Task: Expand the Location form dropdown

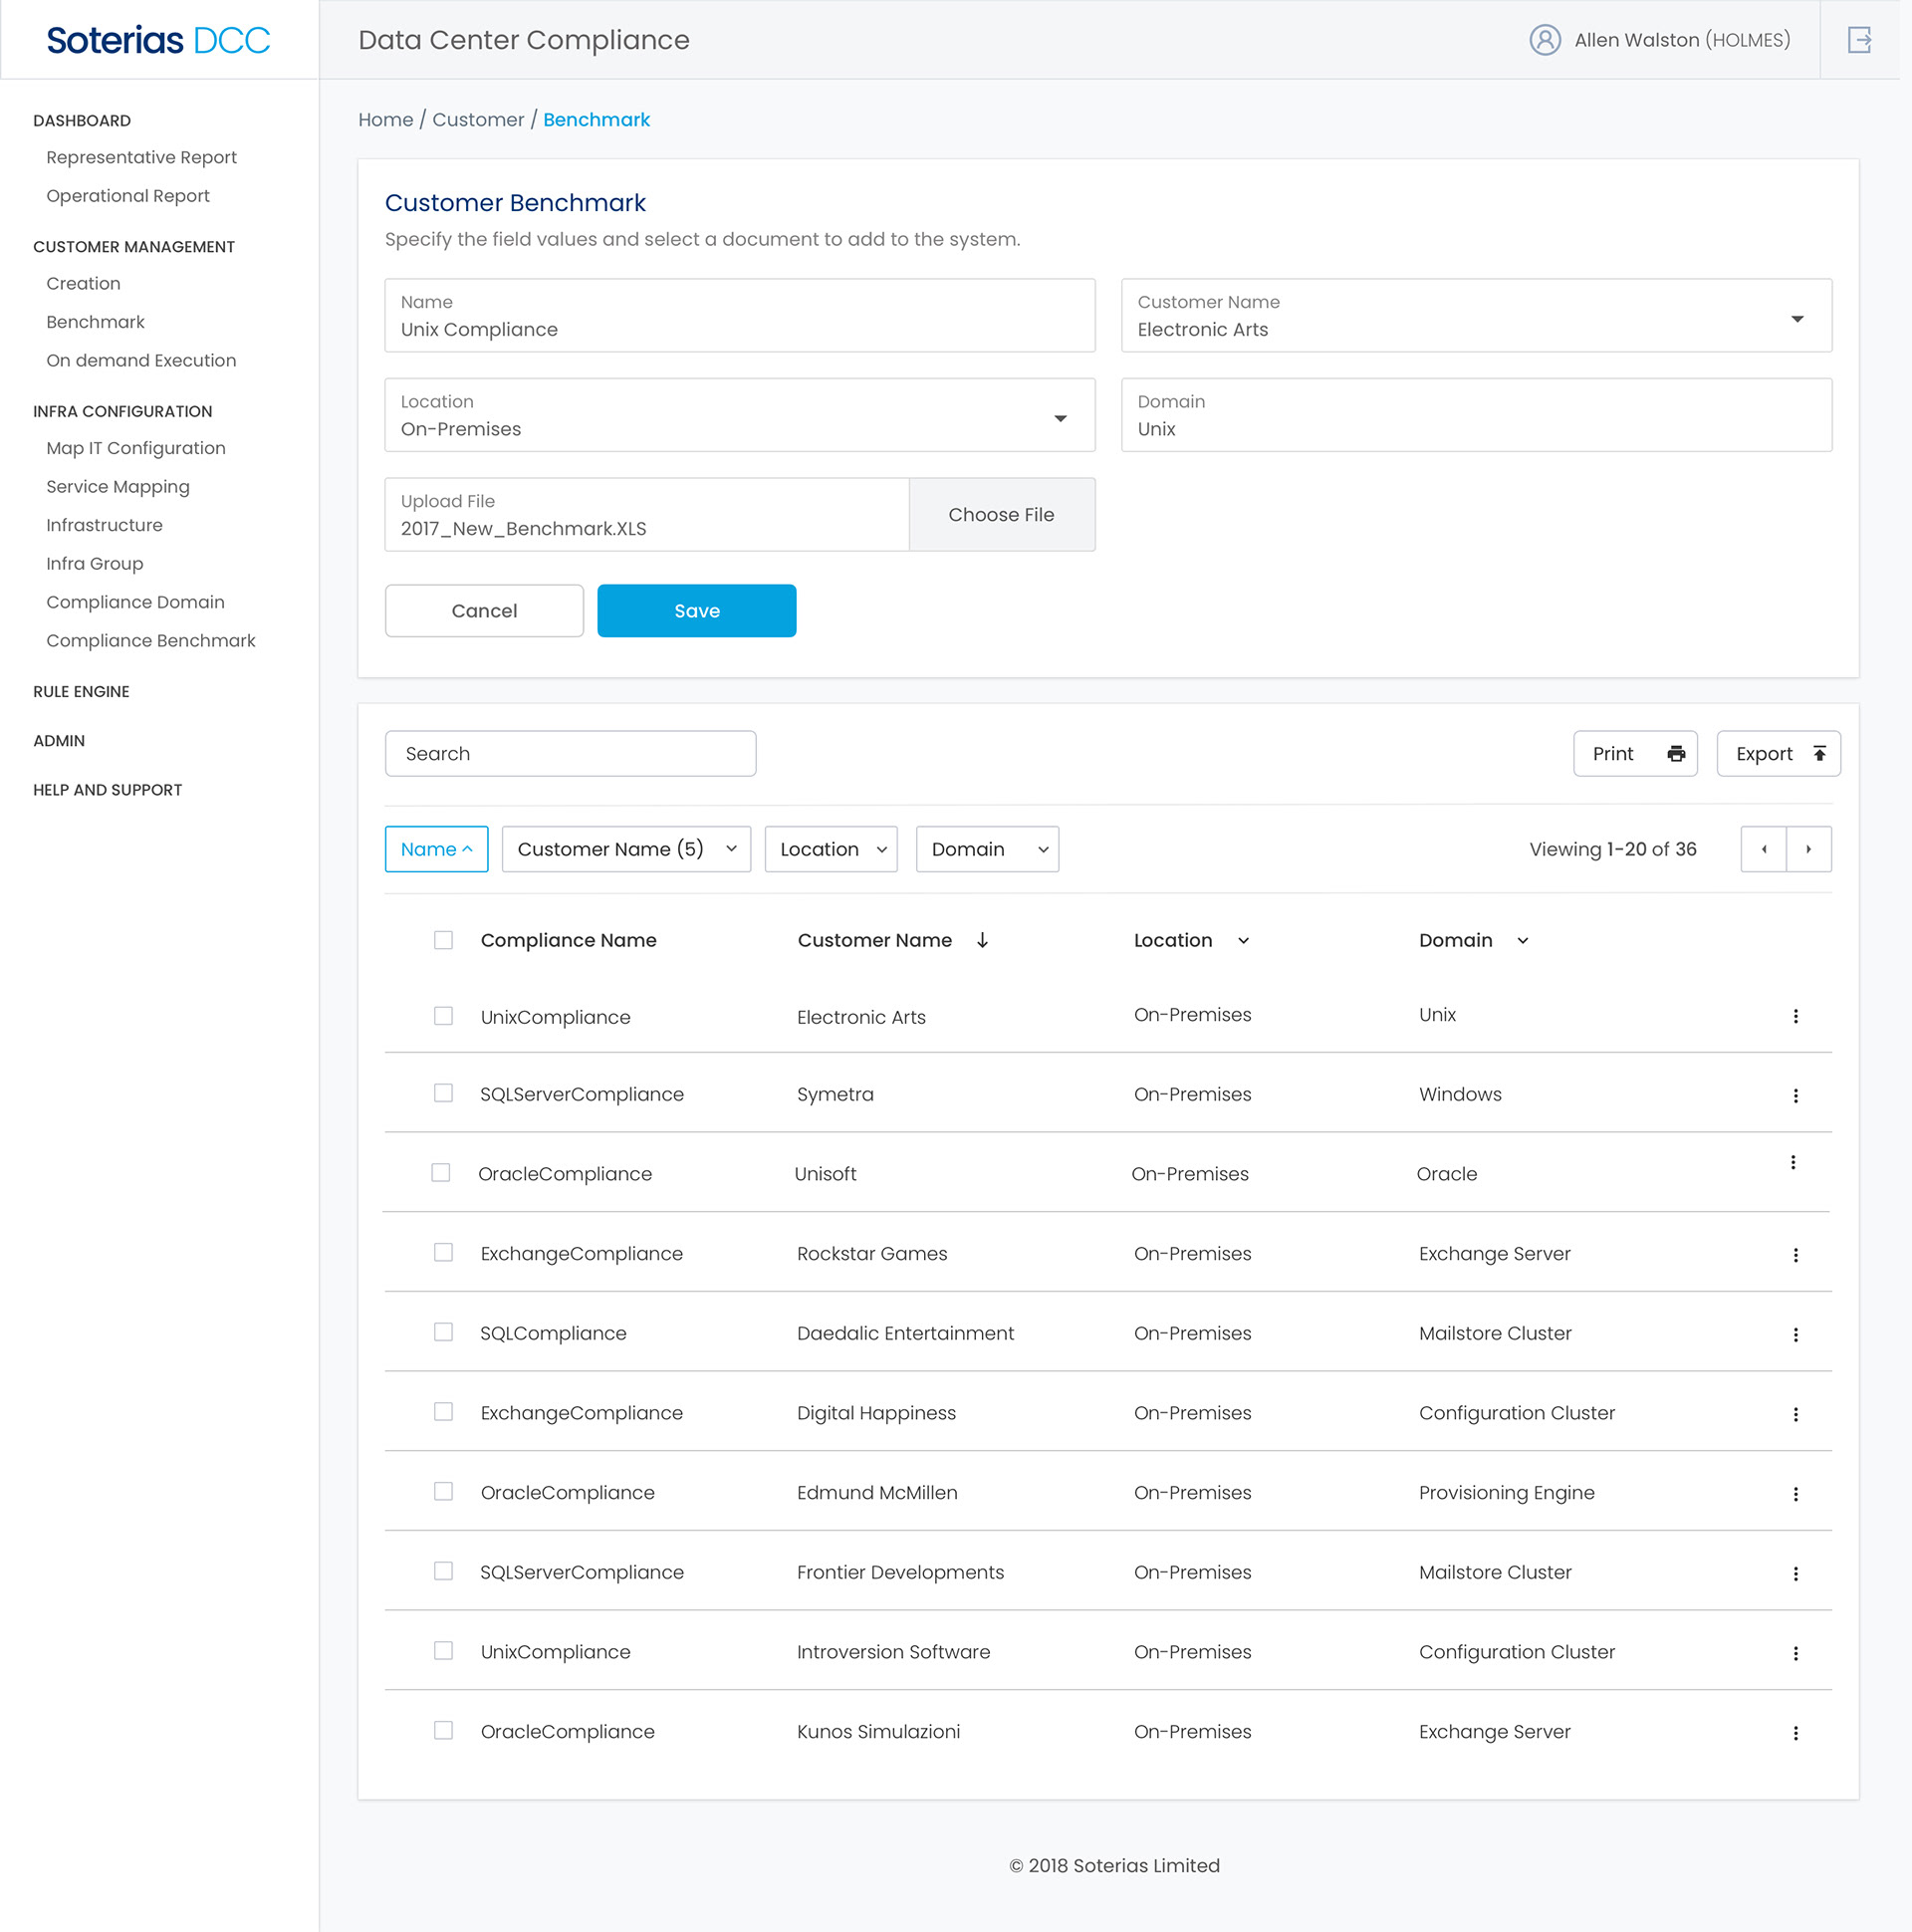Action: (1060, 418)
